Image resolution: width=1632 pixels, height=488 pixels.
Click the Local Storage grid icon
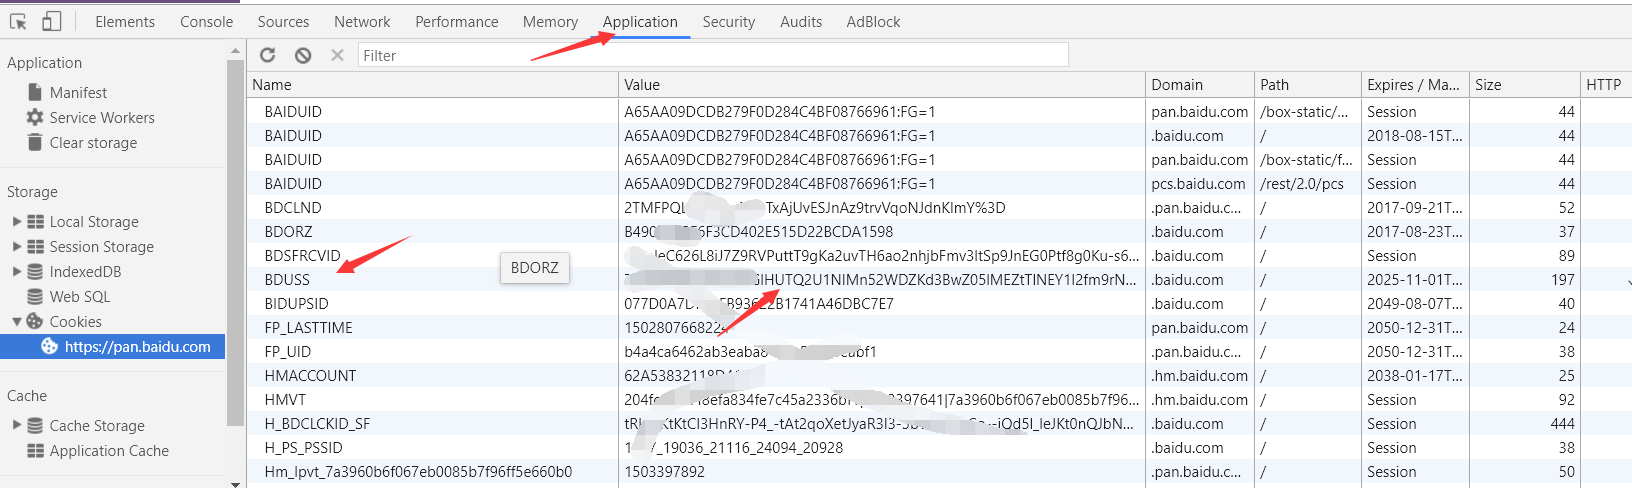point(36,222)
